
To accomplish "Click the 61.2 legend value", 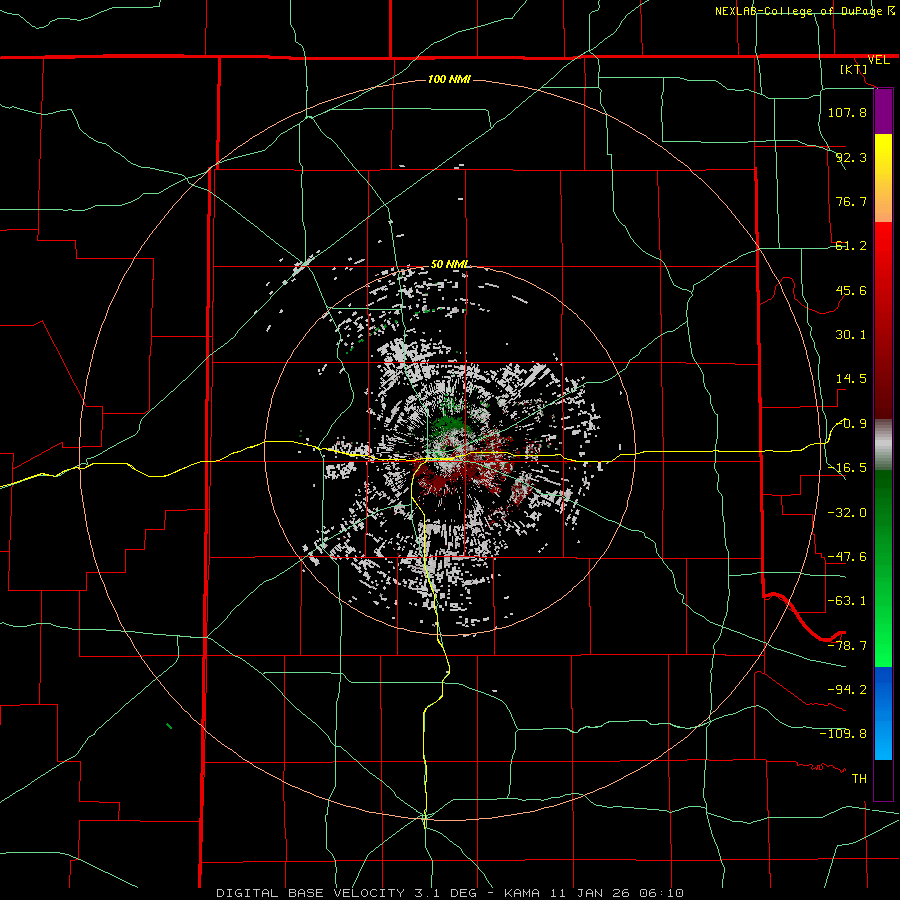I will coord(851,246).
